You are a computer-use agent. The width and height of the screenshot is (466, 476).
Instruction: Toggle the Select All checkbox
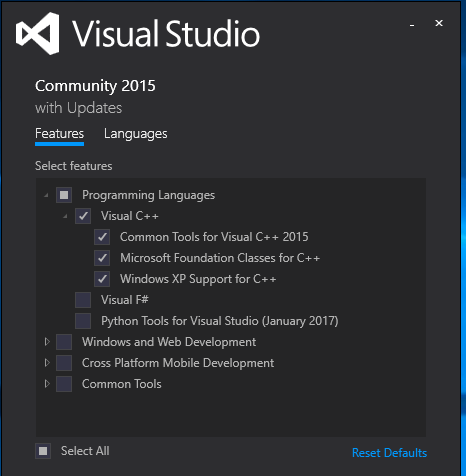point(43,451)
